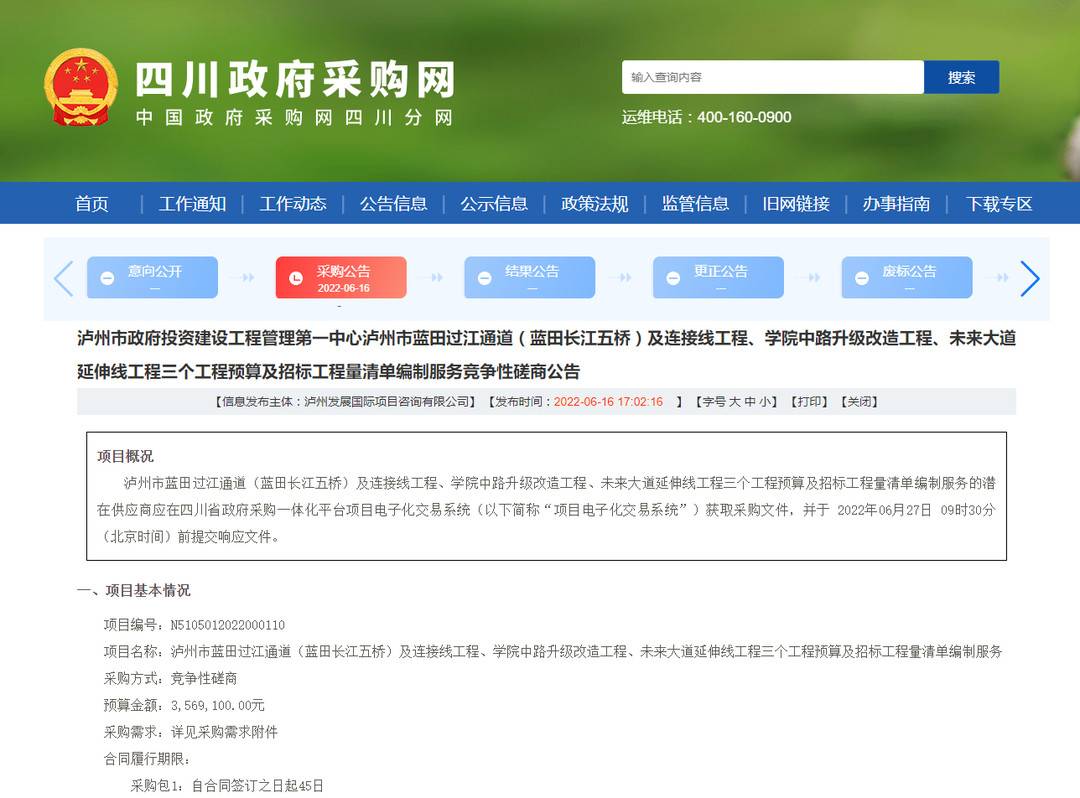Viewport: 1080px width, 798px height.
Task: Open 旧网链接 old site links
Action: [x=796, y=204]
